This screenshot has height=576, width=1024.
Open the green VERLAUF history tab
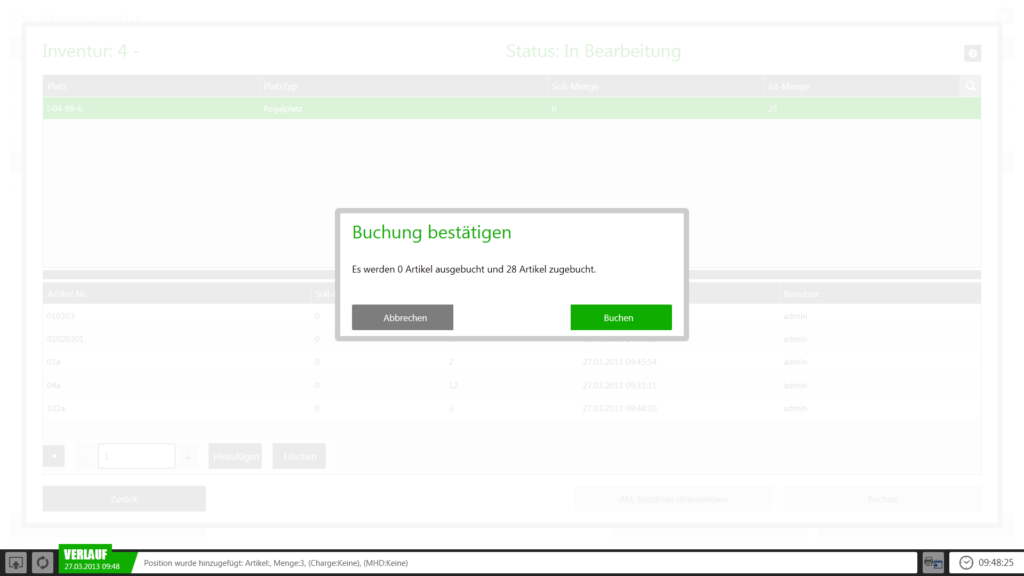click(x=91, y=559)
